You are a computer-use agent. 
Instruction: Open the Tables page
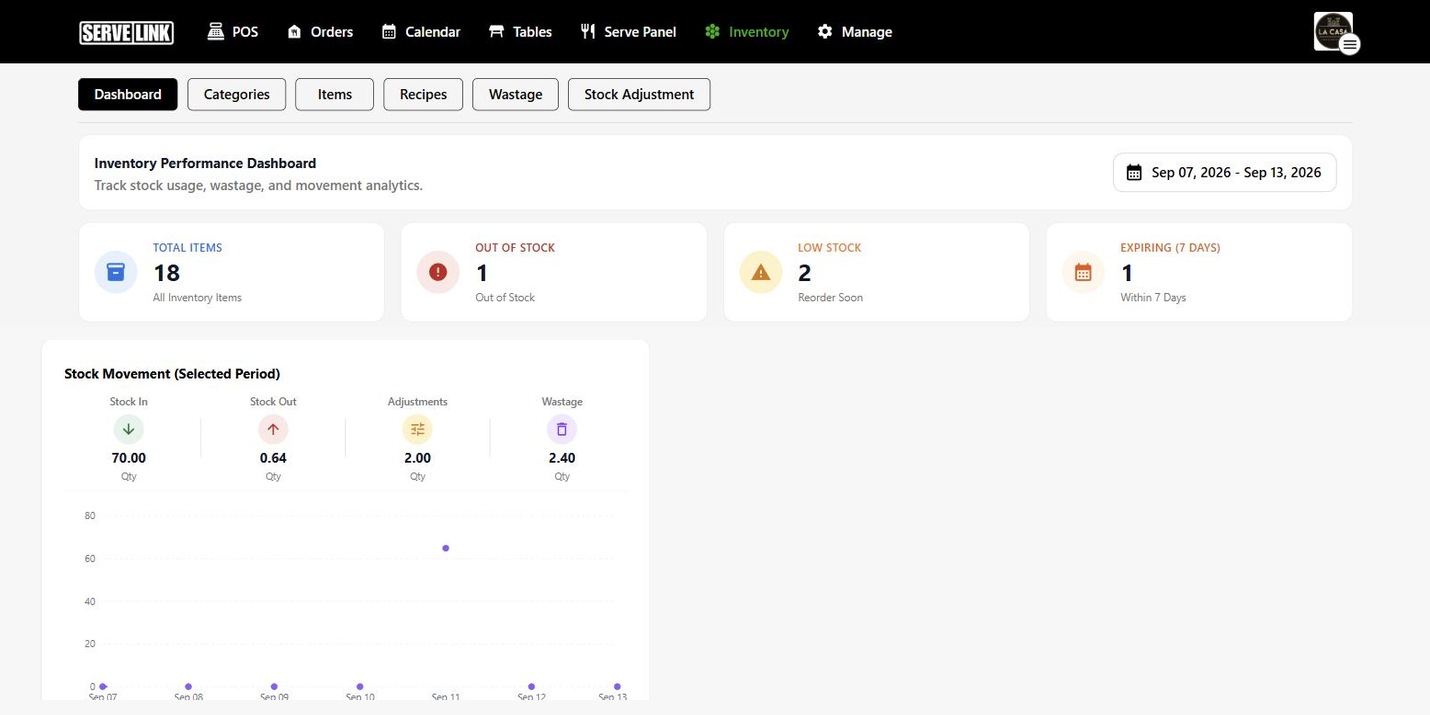520,32
